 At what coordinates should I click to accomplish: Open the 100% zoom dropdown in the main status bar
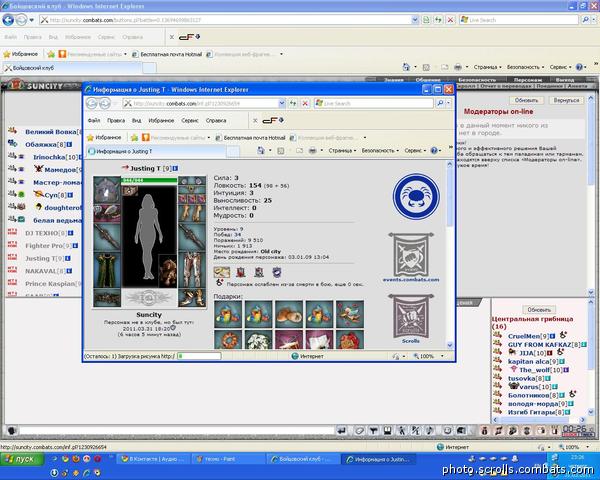587,447
